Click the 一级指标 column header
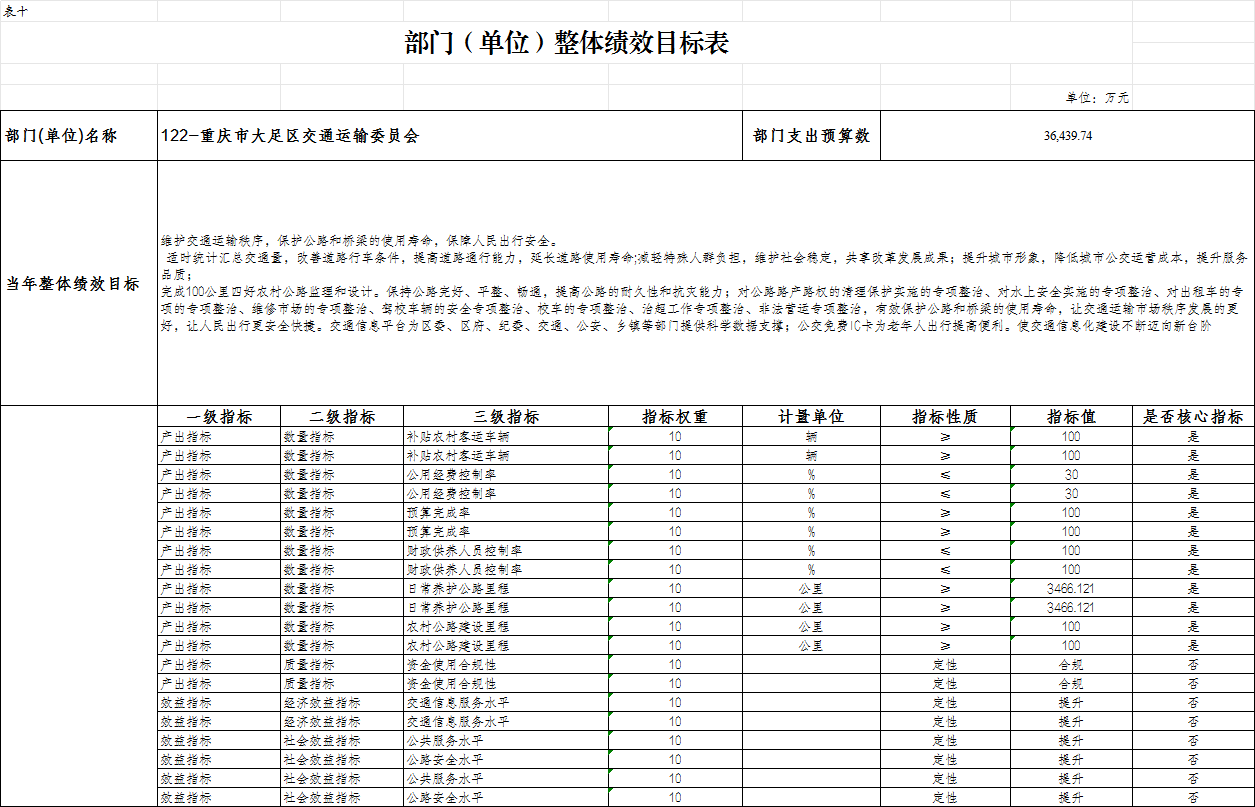This screenshot has width=1255, height=807. (x=219, y=417)
